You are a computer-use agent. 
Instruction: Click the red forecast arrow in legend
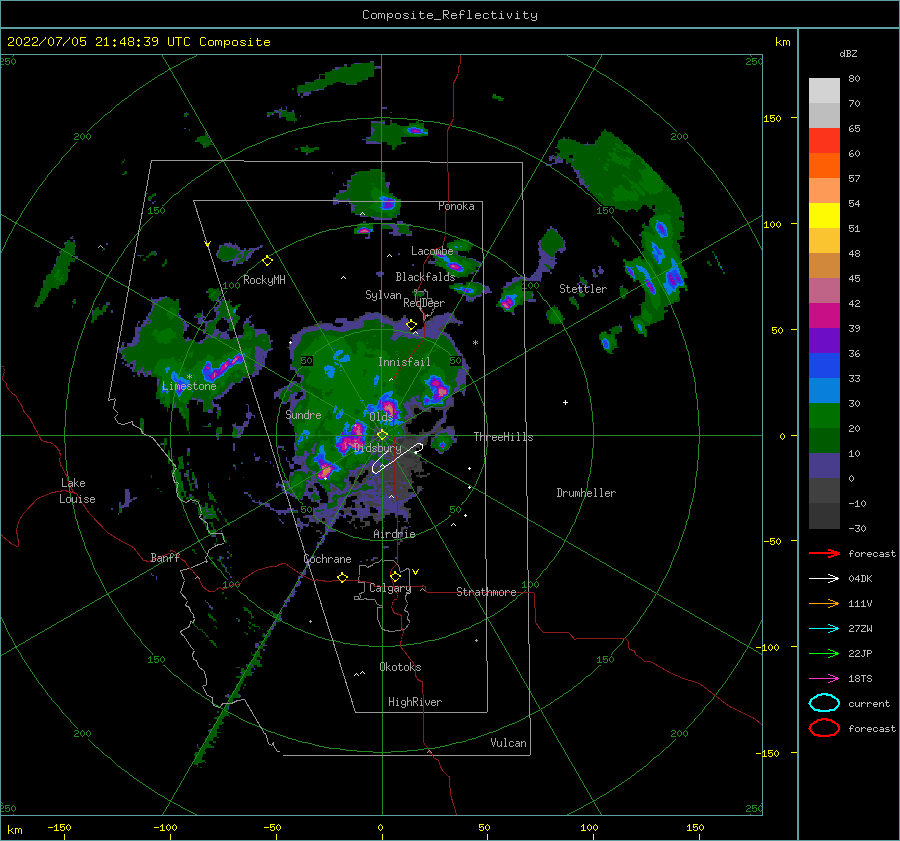tap(824, 553)
